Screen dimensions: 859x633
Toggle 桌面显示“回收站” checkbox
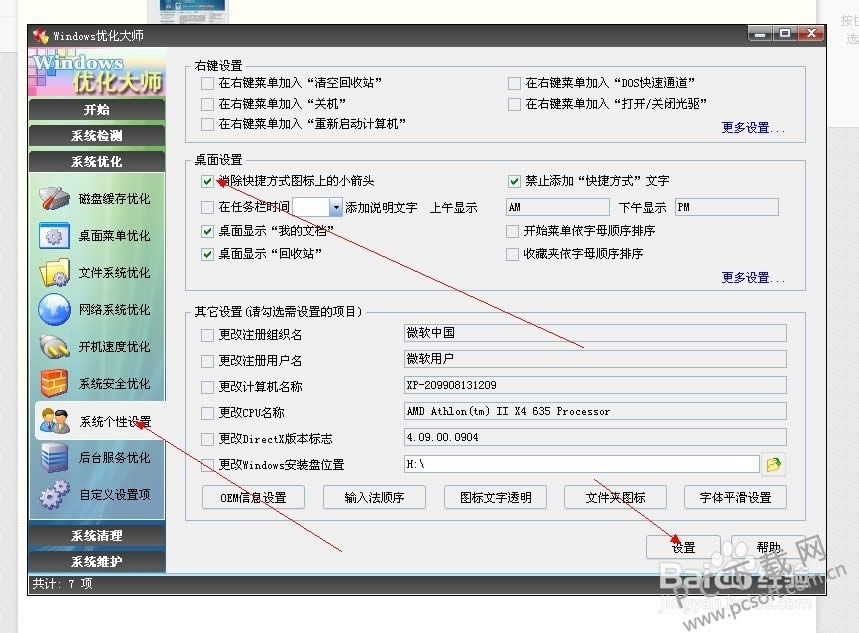click(x=207, y=254)
